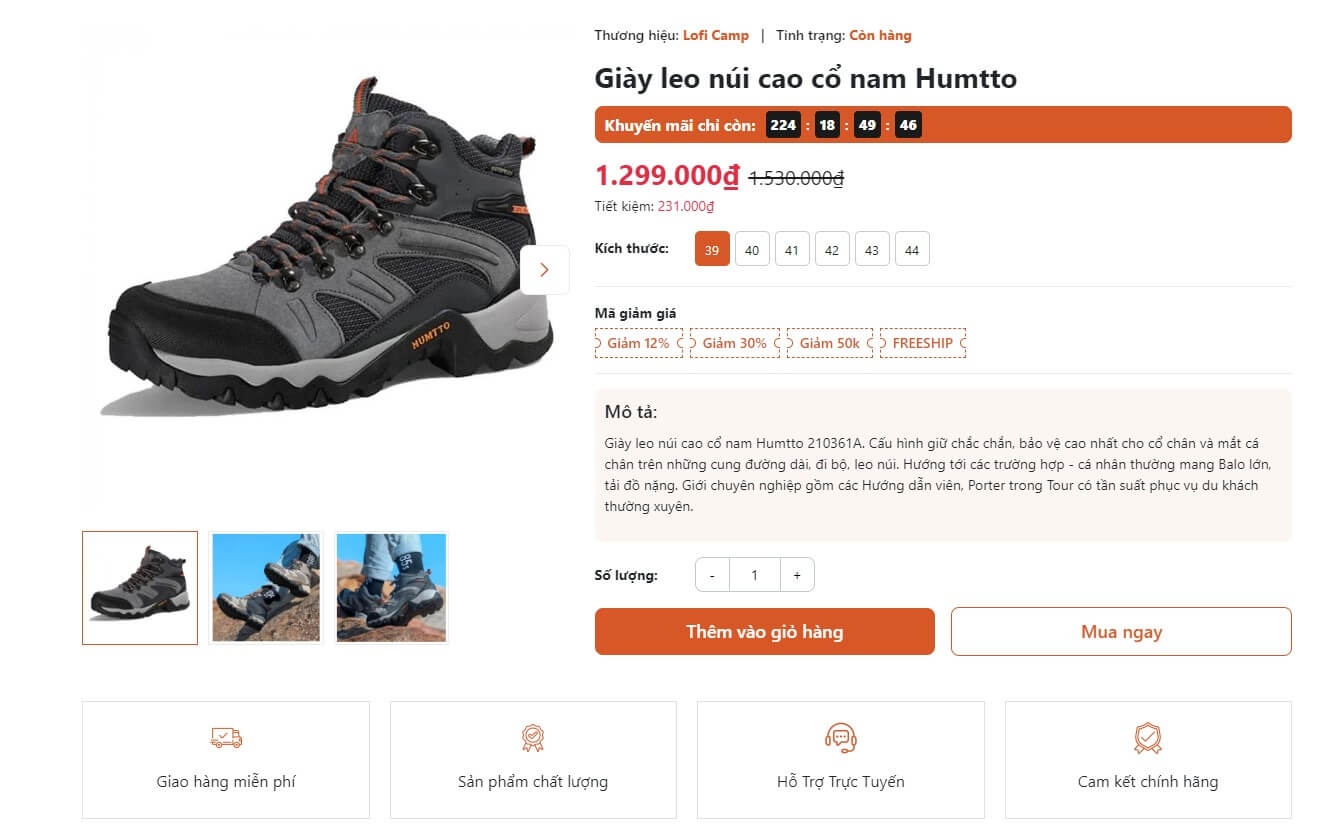Click the online support headset icon
Image resolution: width=1334 pixels, height=835 pixels.
click(841, 738)
